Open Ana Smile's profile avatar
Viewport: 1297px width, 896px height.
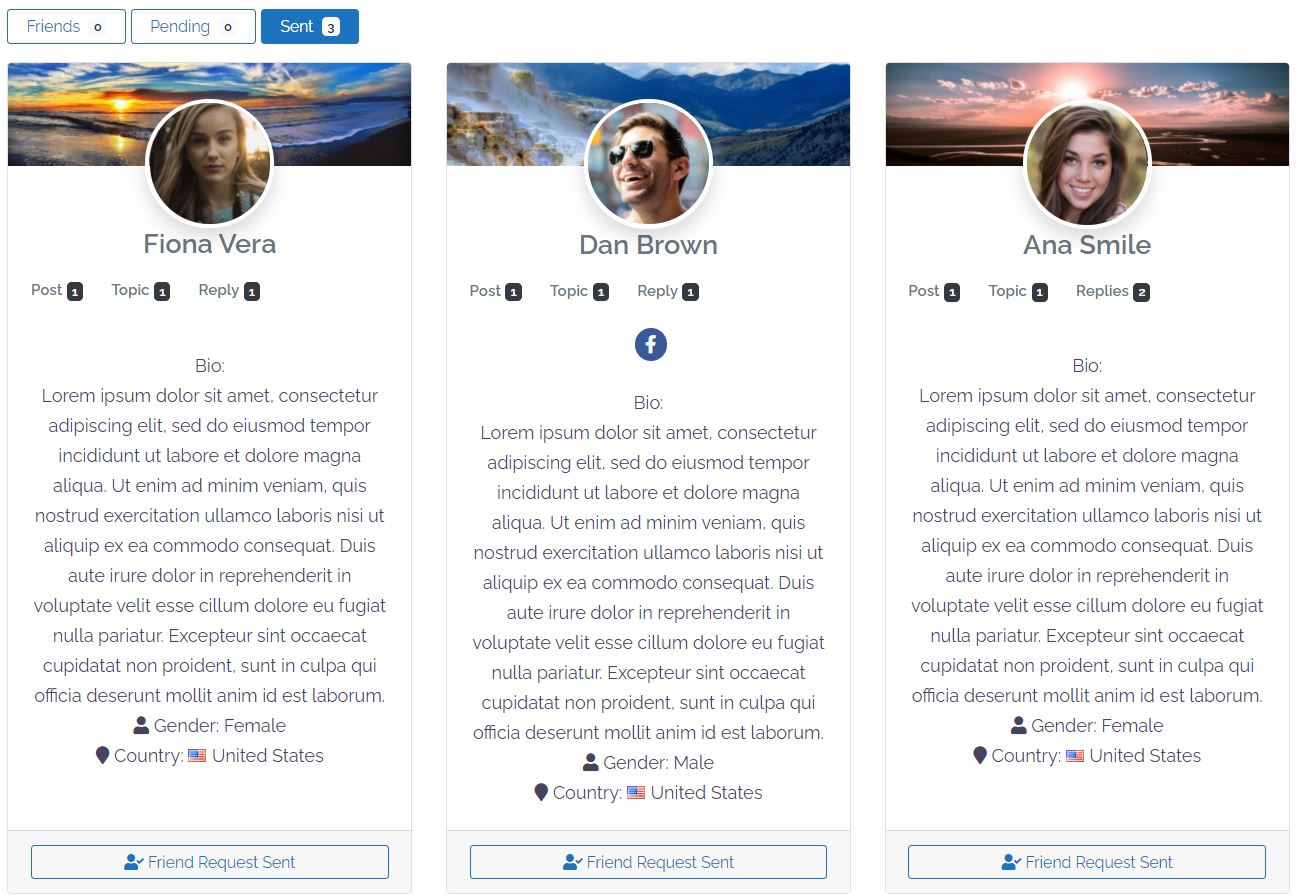[1087, 164]
